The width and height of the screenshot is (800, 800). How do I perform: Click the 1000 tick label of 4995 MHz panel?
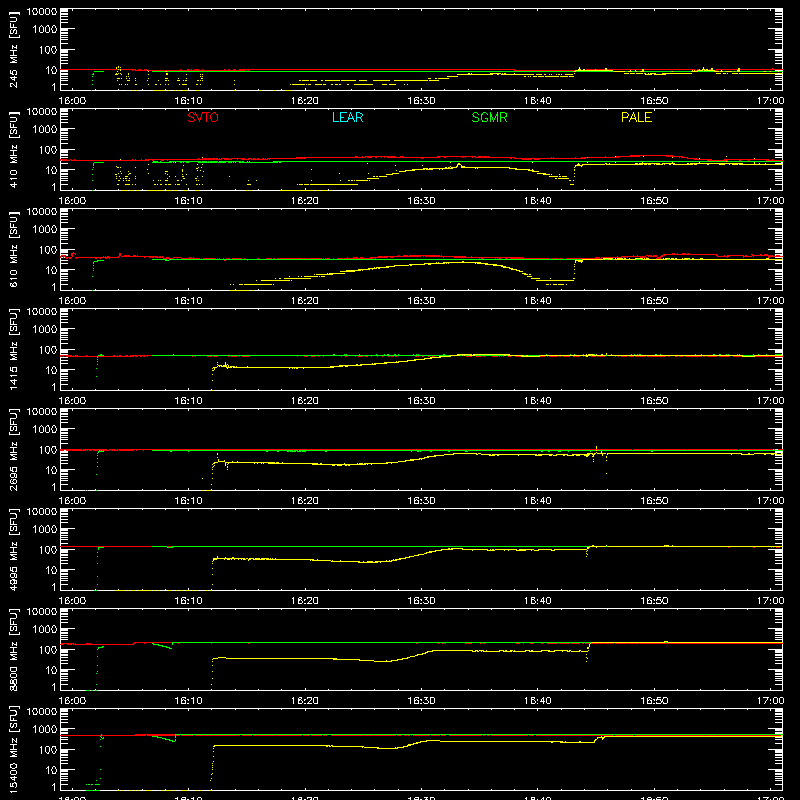pos(45,530)
